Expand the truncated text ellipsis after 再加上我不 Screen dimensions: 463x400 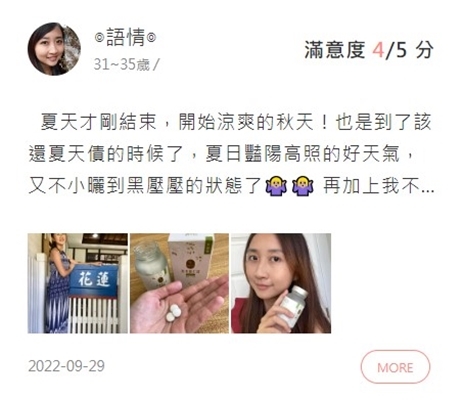(428, 190)
